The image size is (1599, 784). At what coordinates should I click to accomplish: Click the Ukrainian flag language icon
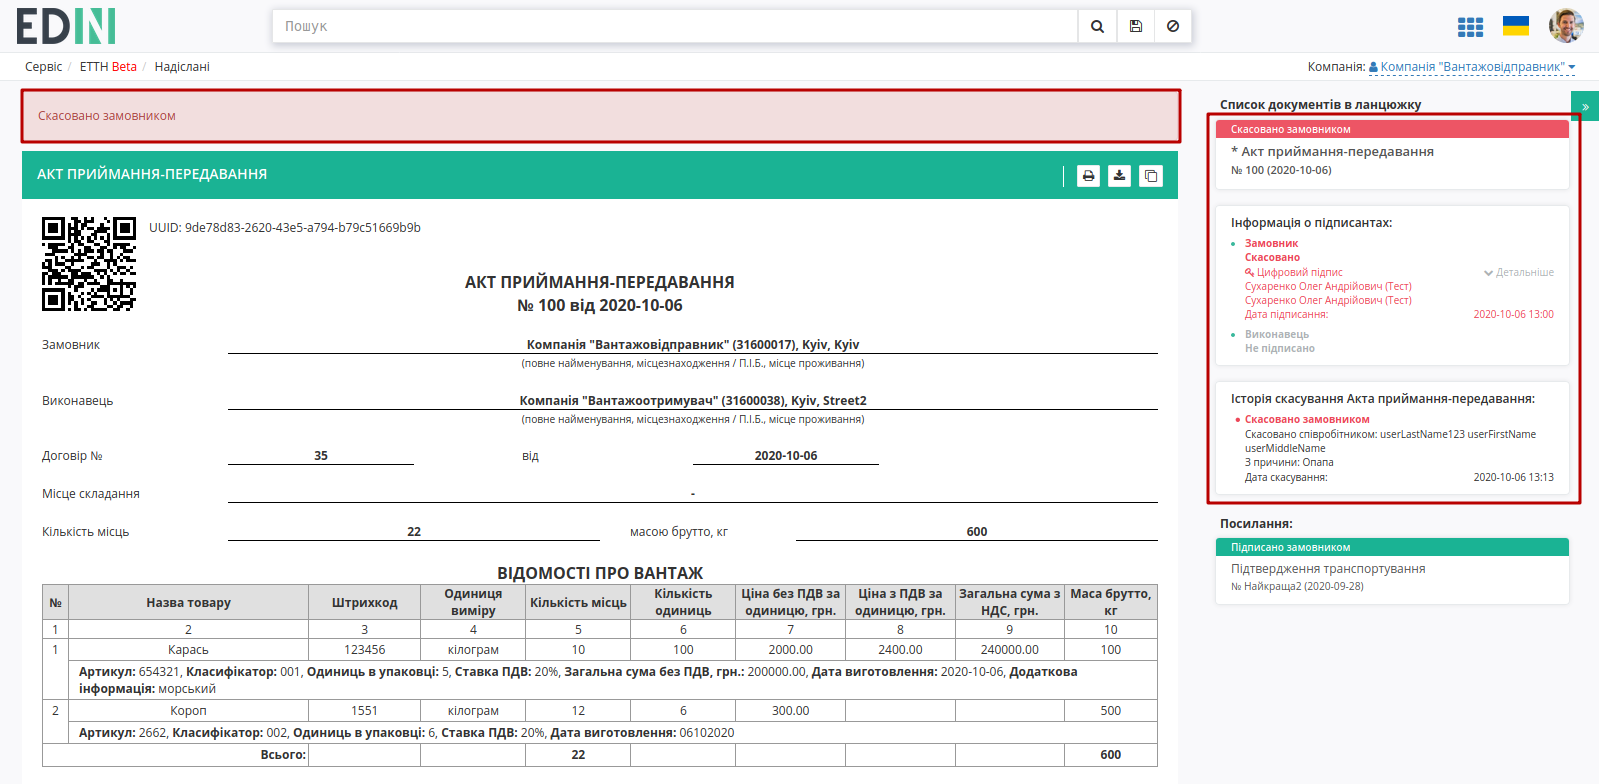[x=1516, y=26]
